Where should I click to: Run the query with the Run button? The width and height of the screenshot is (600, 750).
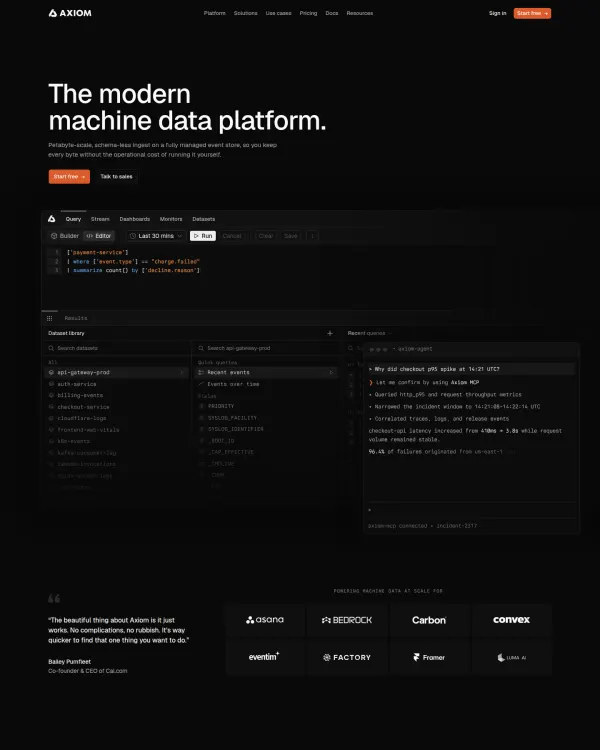point(203,236)
